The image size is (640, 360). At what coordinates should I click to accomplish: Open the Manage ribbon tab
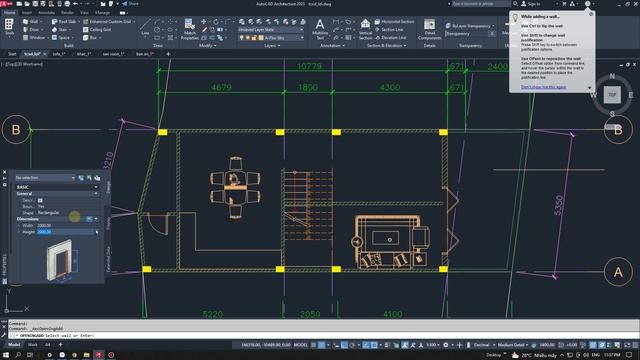point(102,13)
